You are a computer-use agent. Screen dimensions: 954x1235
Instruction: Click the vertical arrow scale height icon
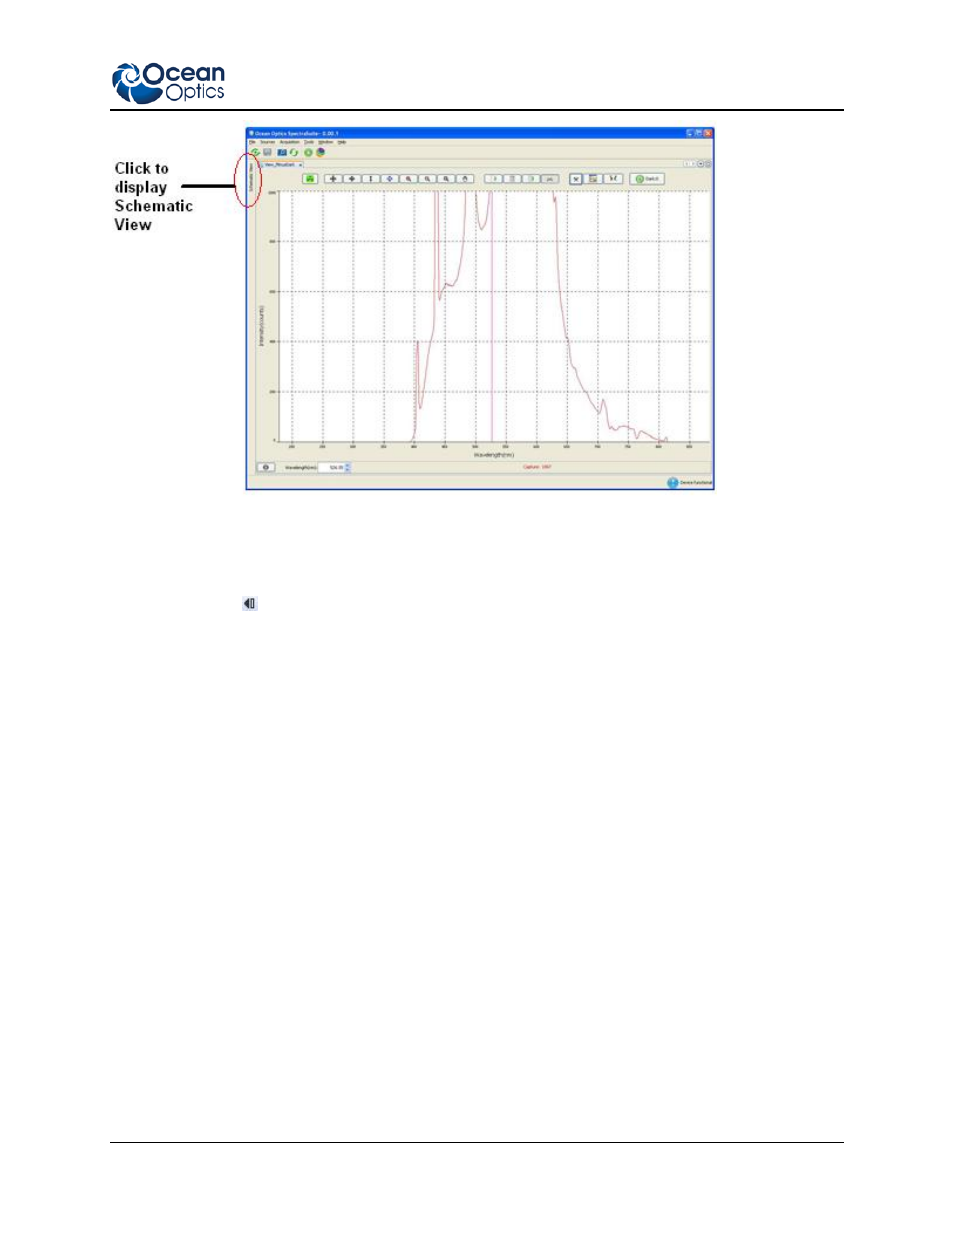[x=371, y=179]
